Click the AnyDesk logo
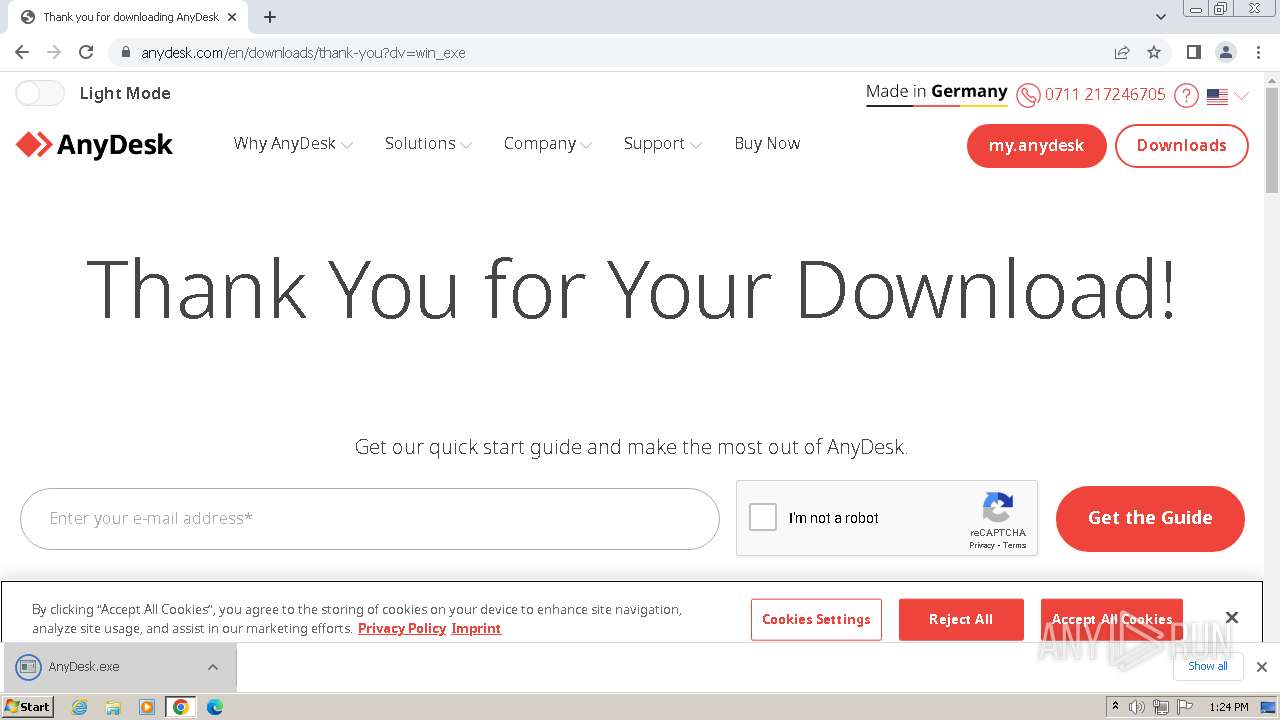This screenshot has height=720, width=1280. (95, 145)
